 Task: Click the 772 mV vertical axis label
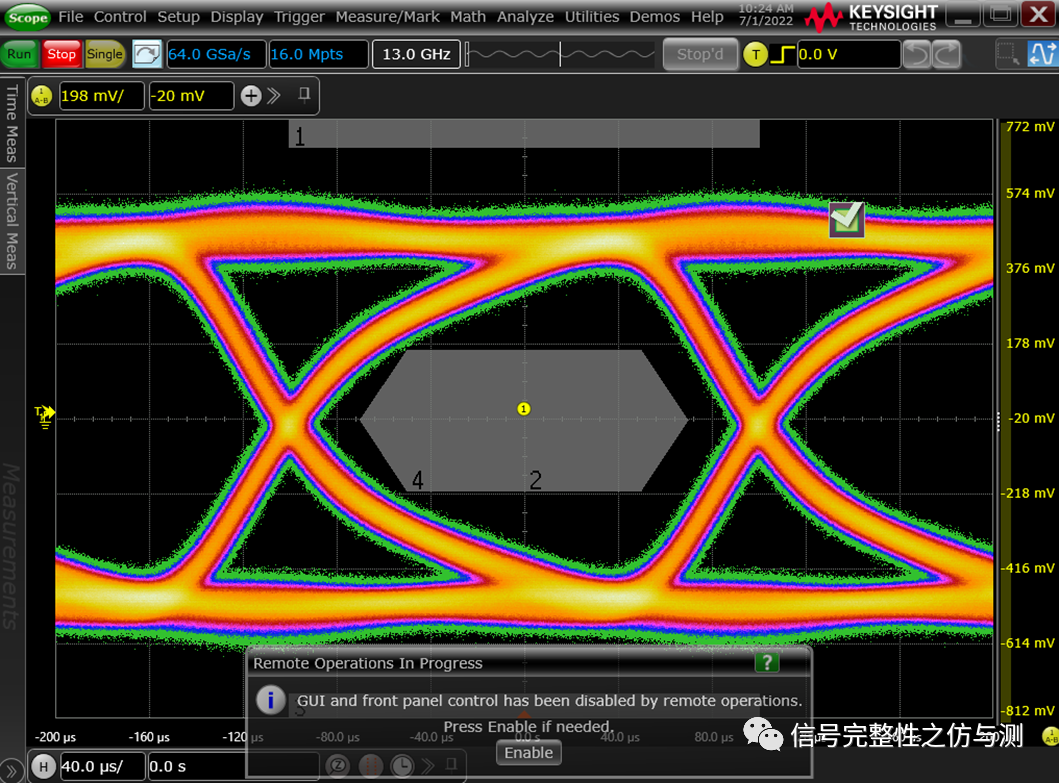(1029, 126)
